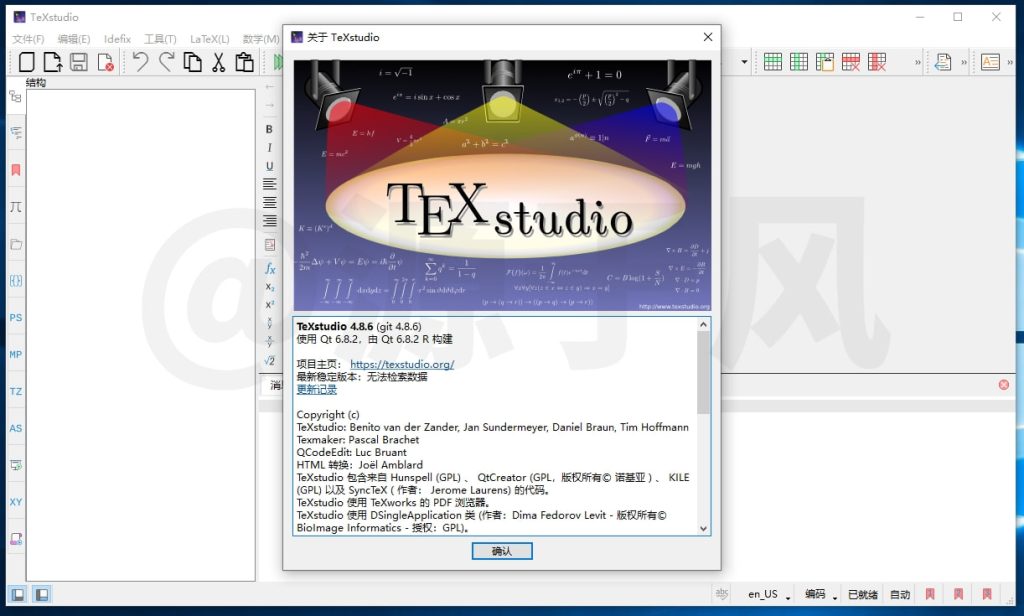The width and height of the screenshot is (1024, 616).
Task: Click the About dialog scrollbar thumb
Action: point(703,372)
